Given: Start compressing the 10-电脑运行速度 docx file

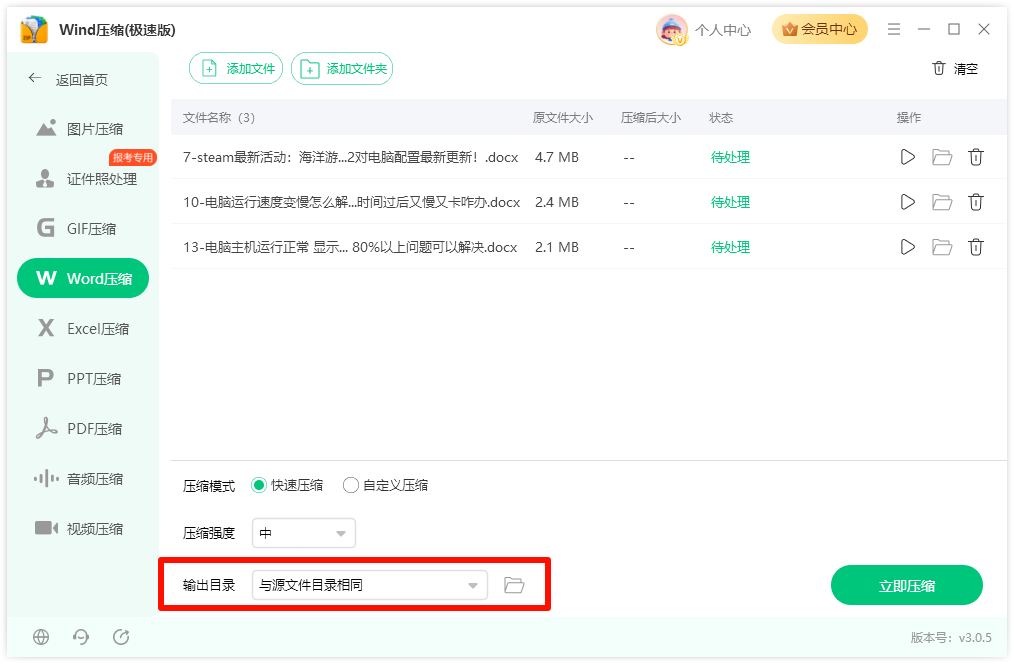Looking at the screenshot, I should click(907, 202).
